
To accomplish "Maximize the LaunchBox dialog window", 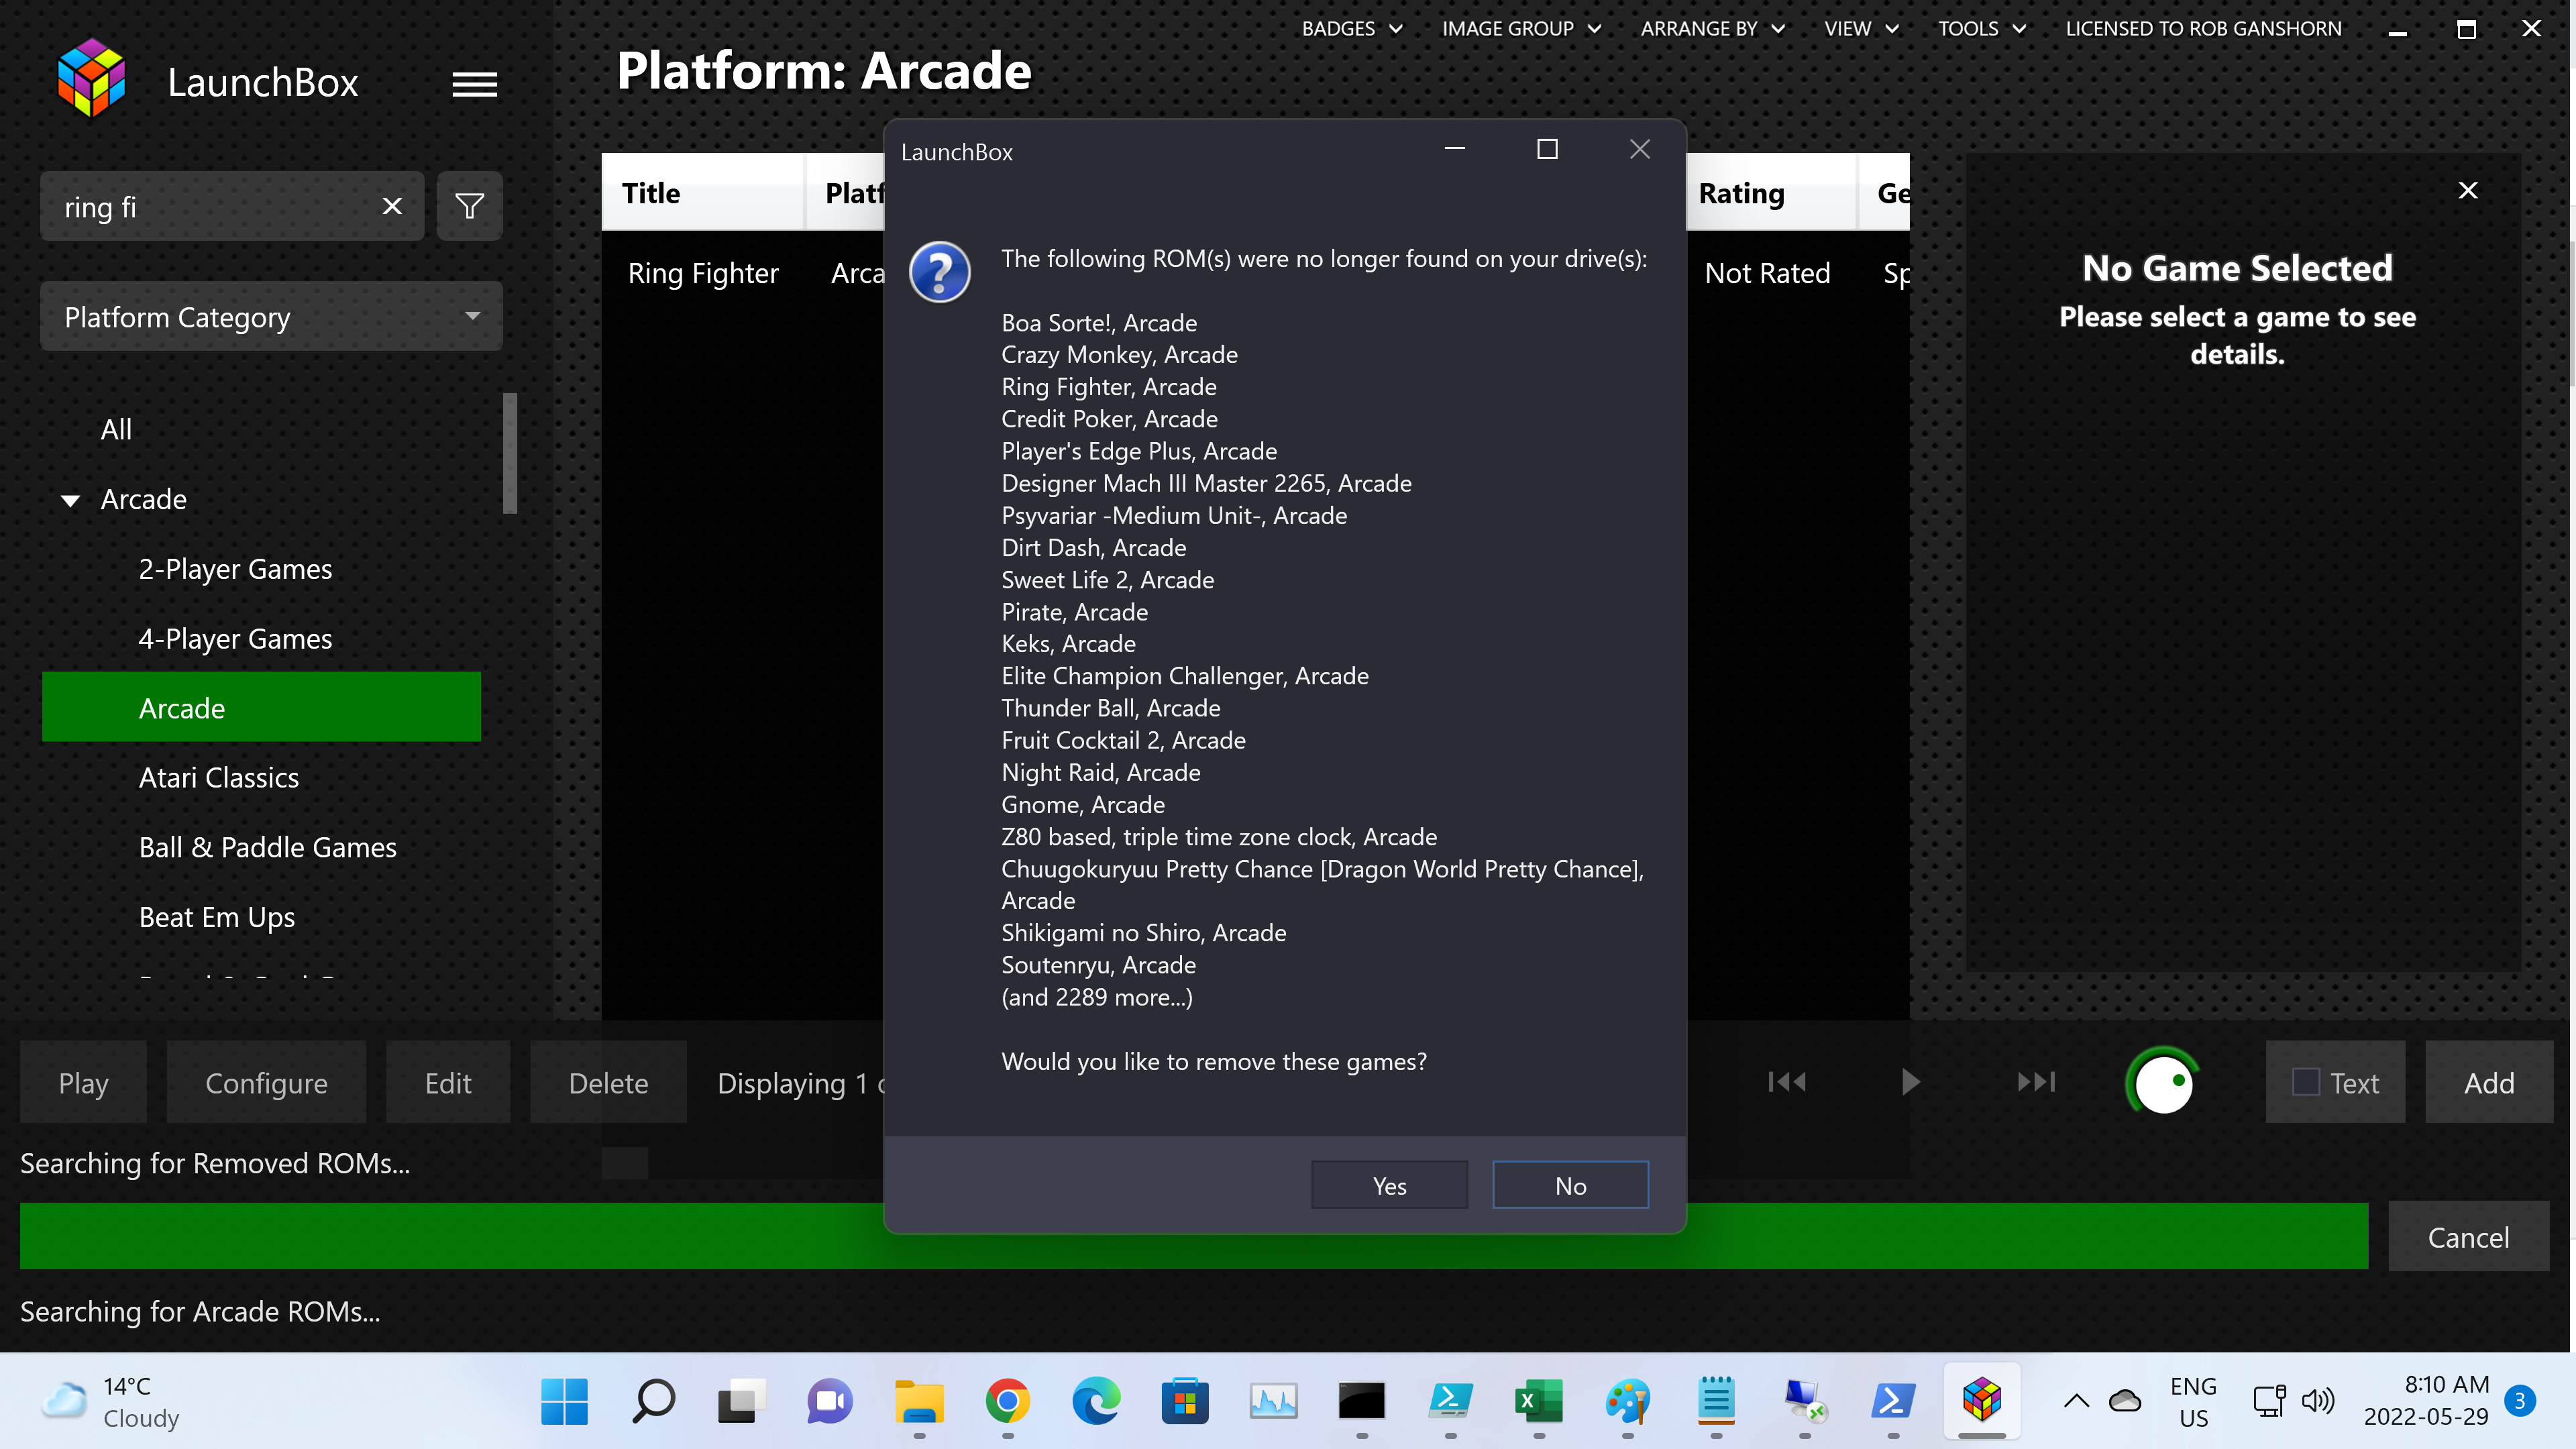I will coord(1547,149).
